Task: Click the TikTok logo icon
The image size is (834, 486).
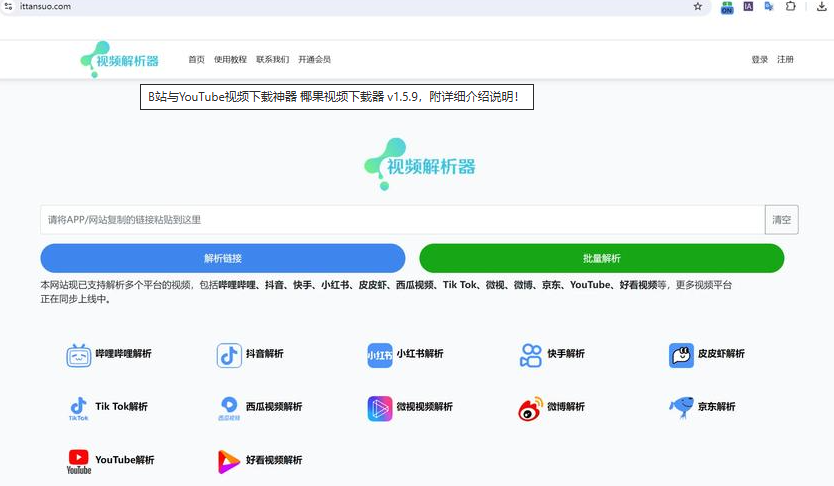Action: (79, 408)
